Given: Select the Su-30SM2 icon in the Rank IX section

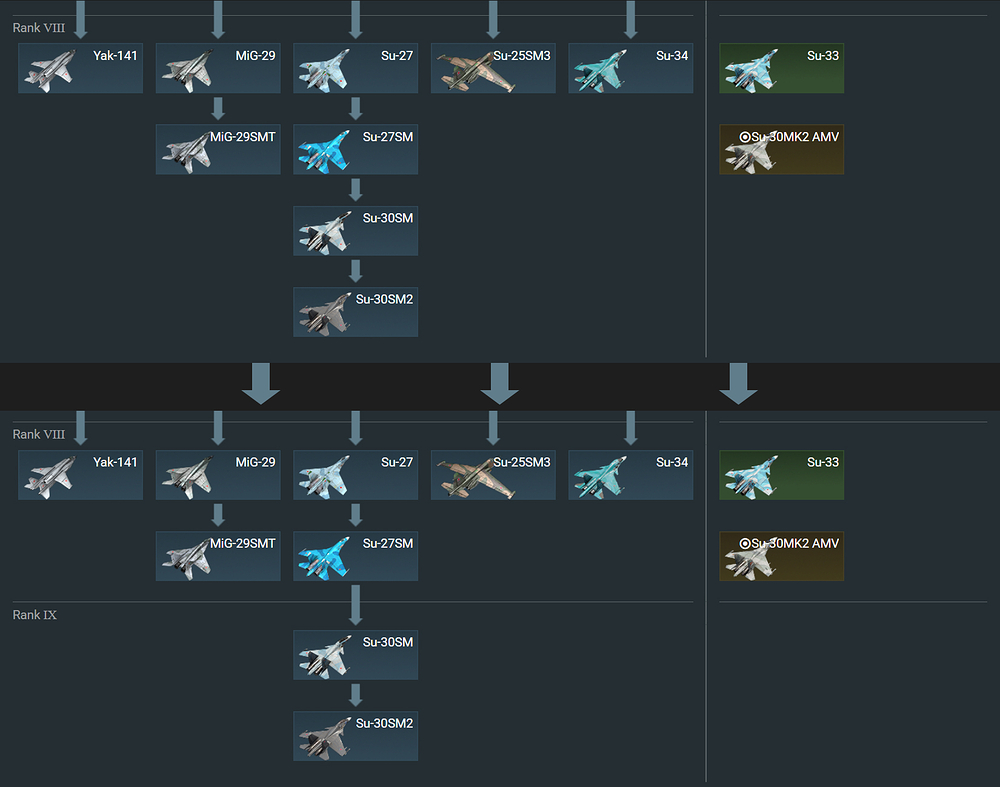Looking at the screenshot, I should 325,739.
